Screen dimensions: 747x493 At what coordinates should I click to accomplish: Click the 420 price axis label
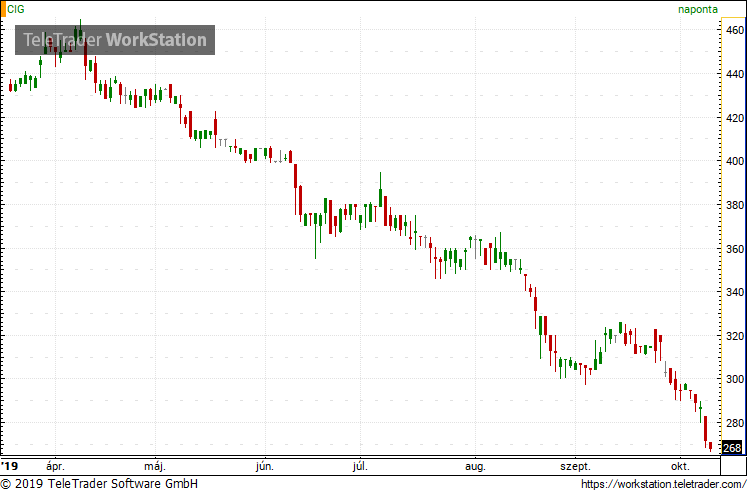(736, 118)
